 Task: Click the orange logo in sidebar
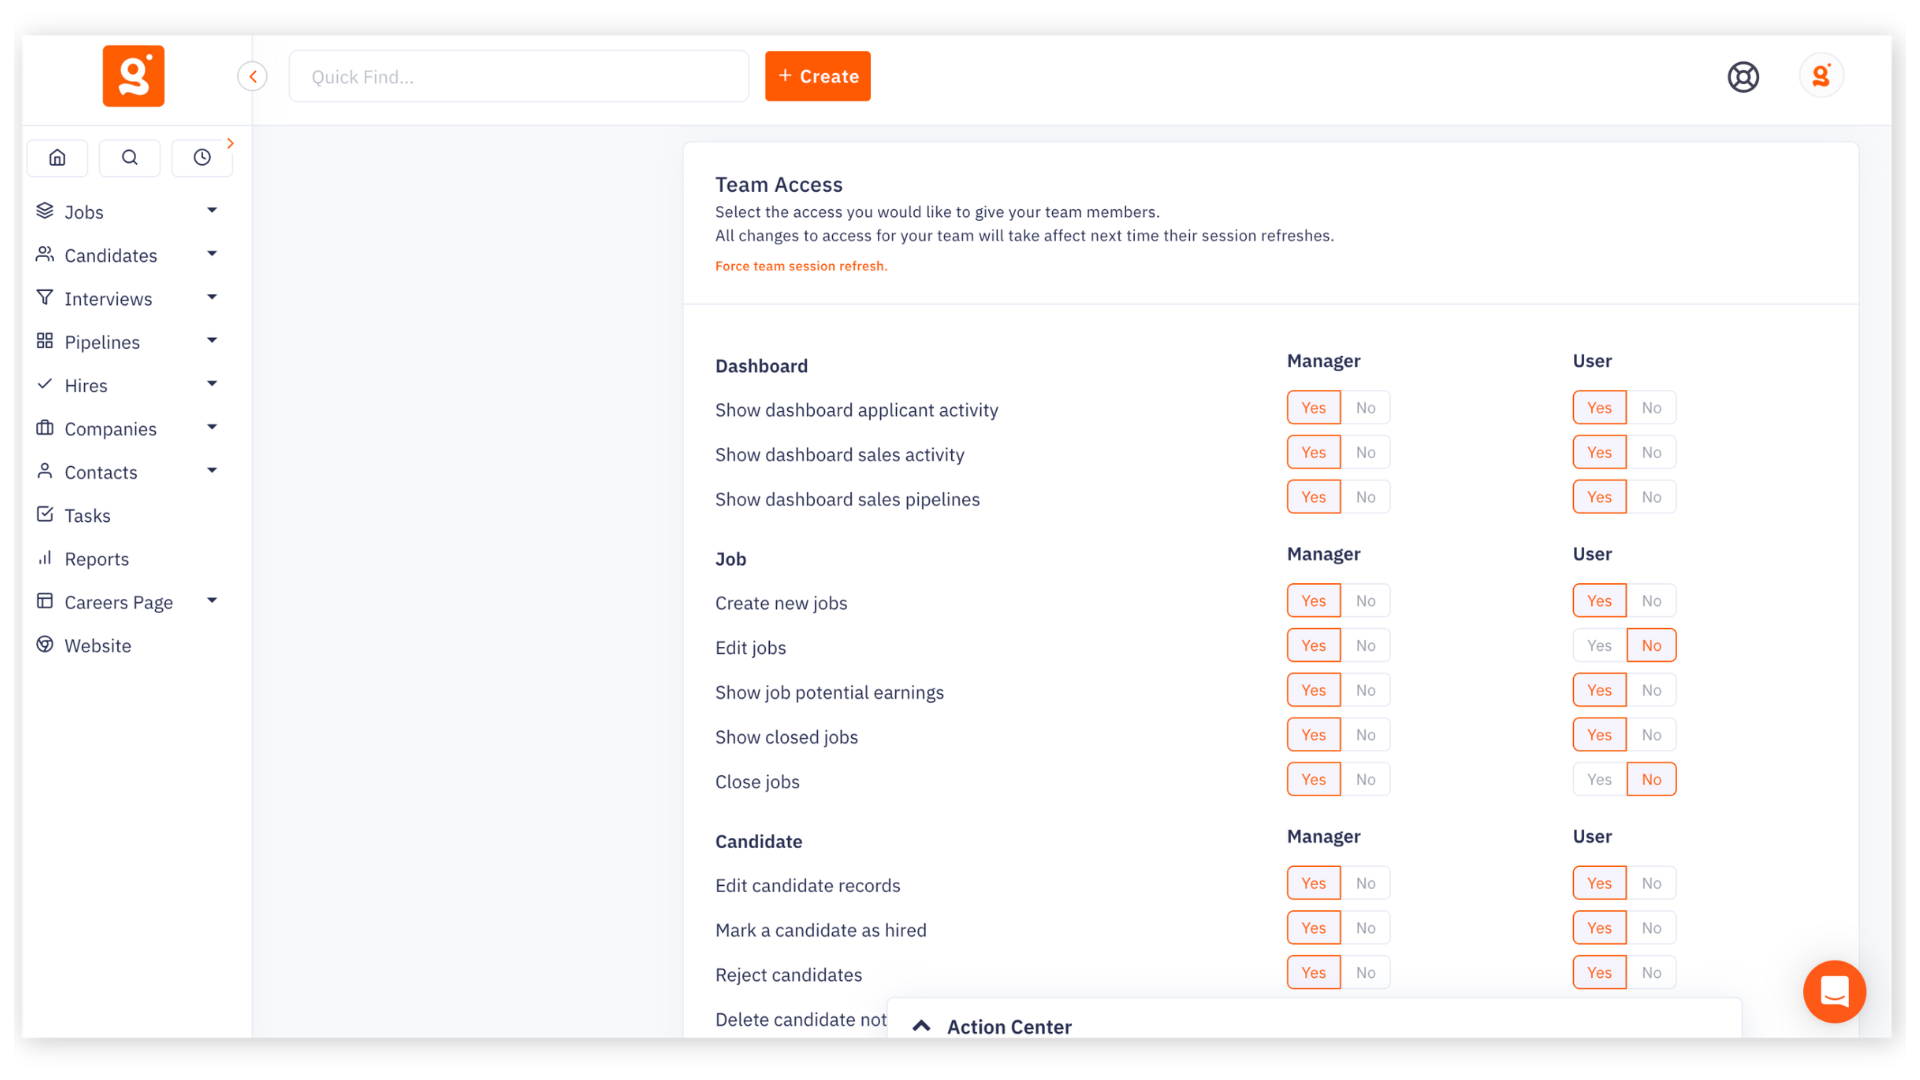coord(133,75)
